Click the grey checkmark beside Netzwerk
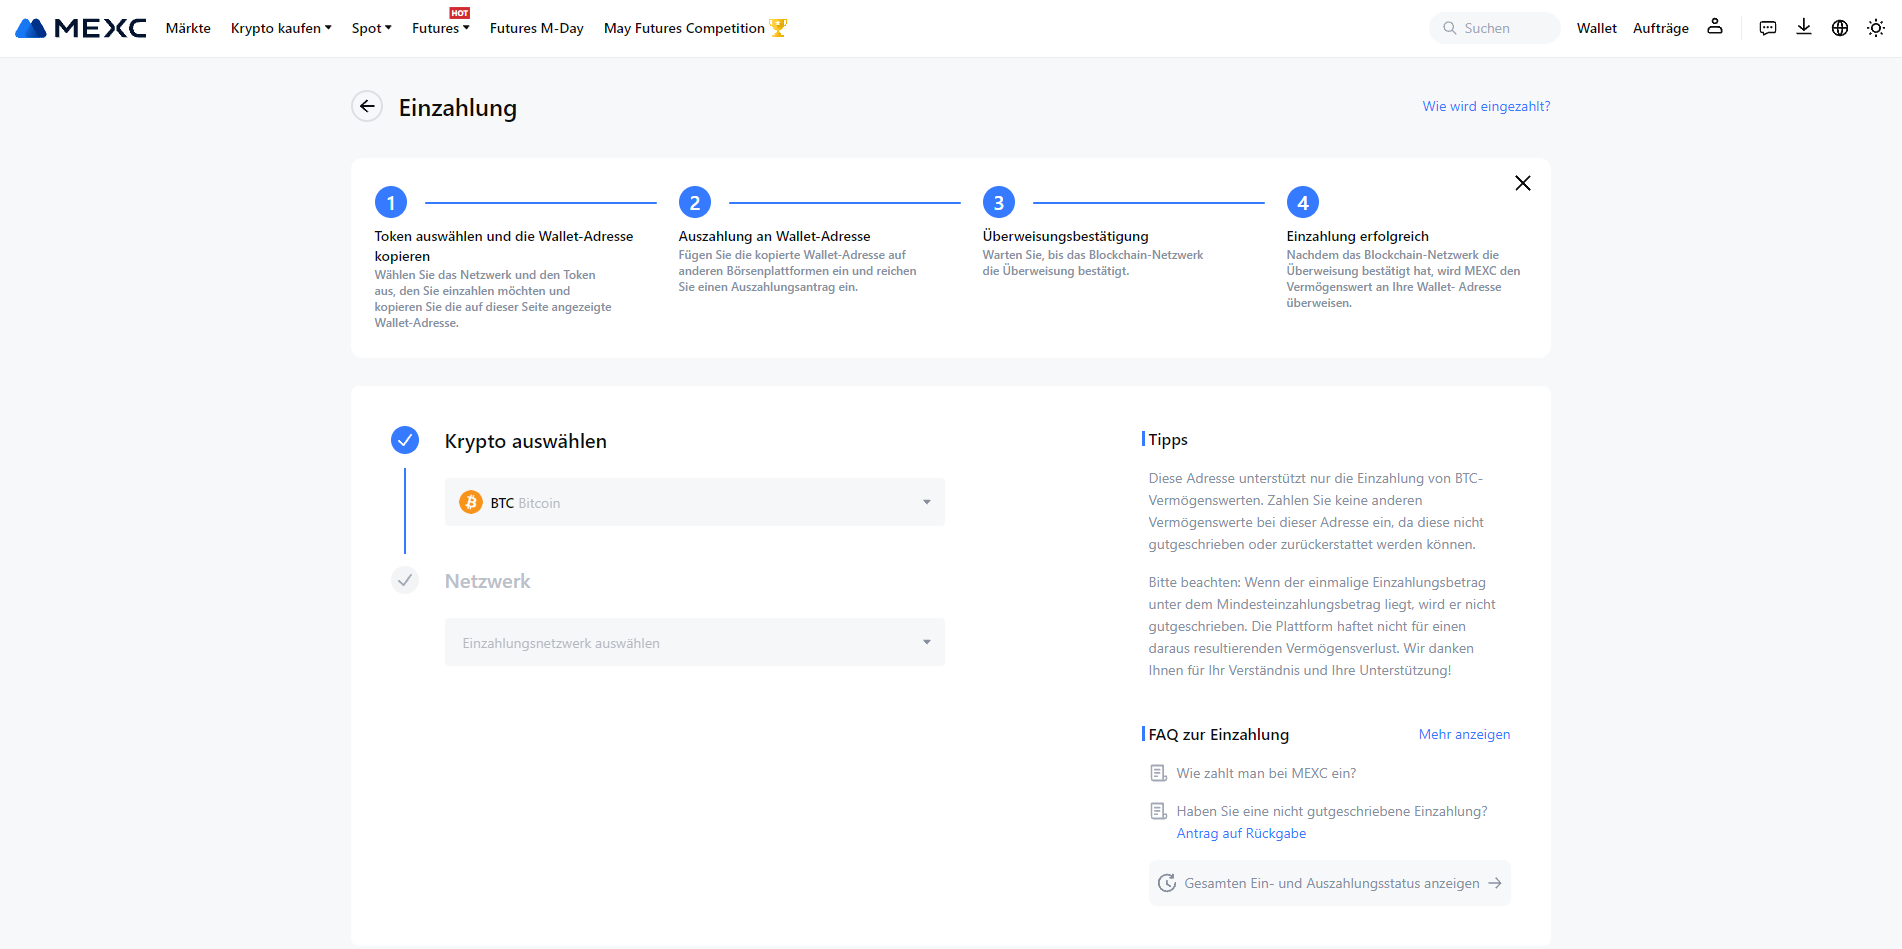The image size is (1902, 949). (x=405, y=580)
